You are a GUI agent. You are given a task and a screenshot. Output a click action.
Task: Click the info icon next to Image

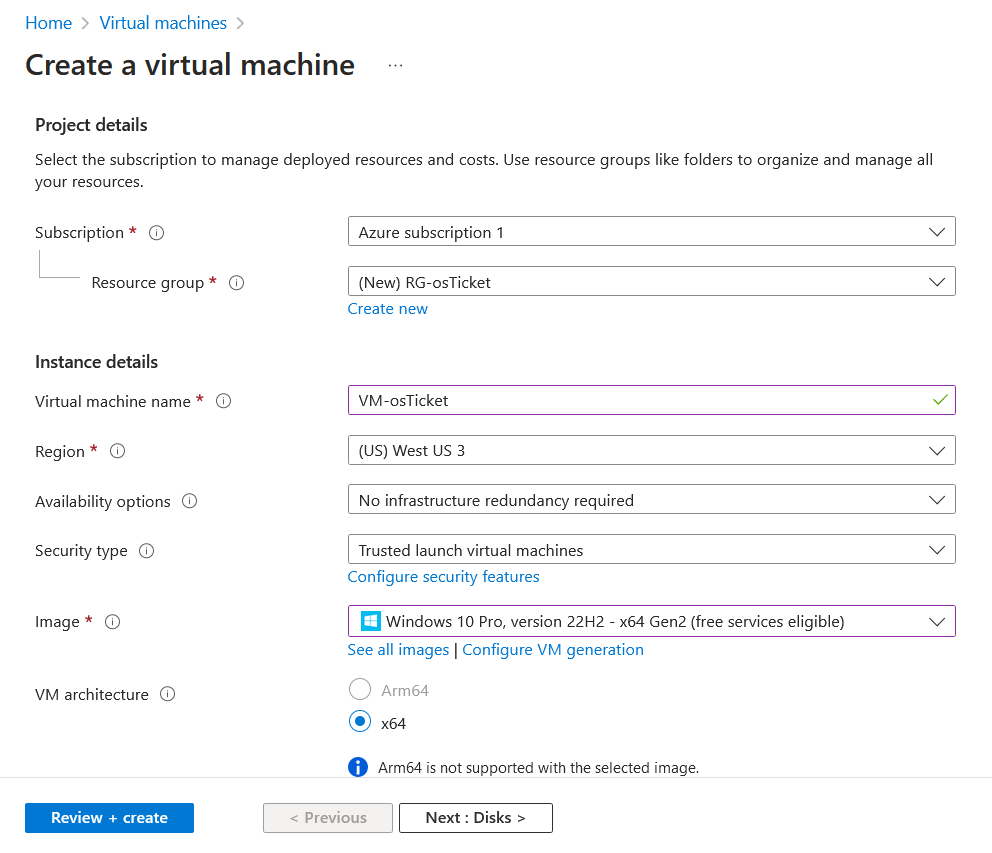tap(113, 622)
